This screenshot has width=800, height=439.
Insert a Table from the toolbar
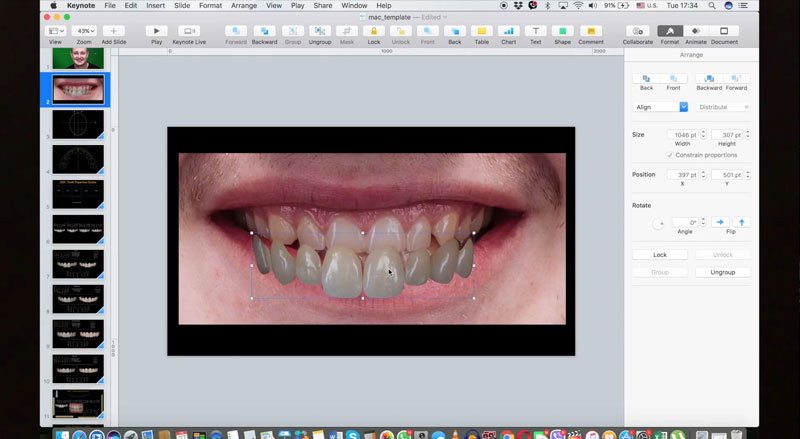pos(482,32)
